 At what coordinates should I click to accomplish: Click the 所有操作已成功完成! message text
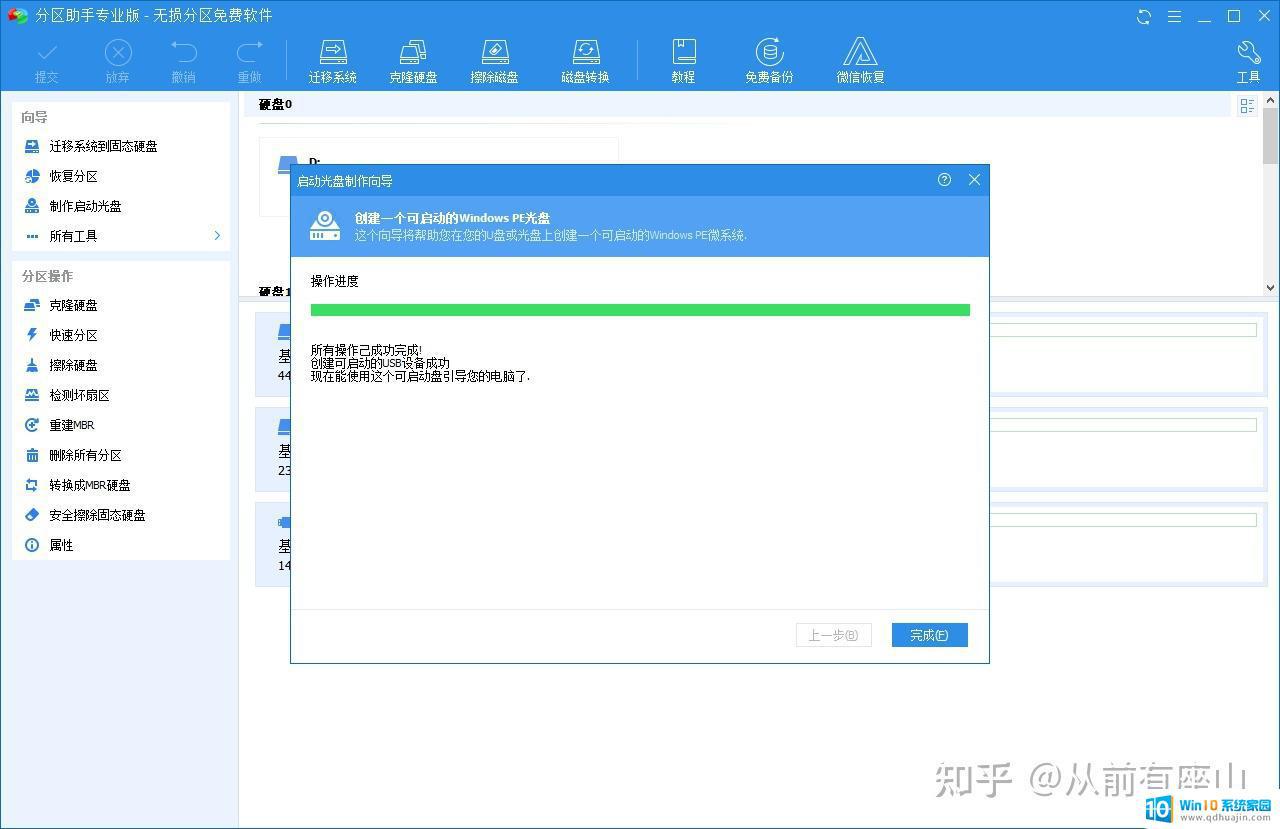366,350
